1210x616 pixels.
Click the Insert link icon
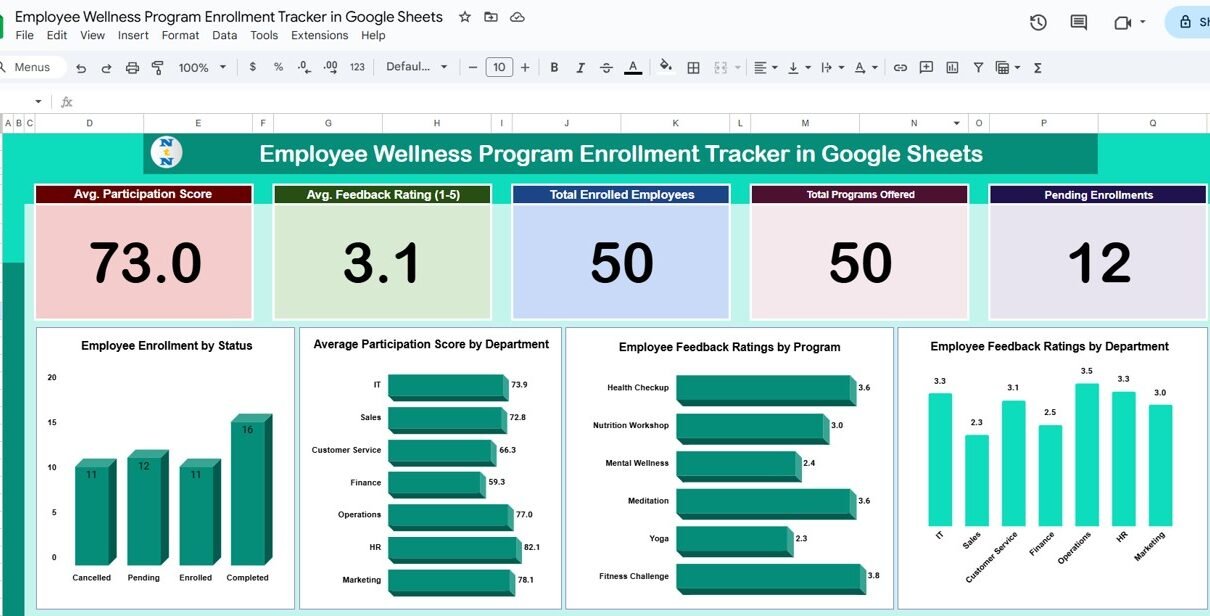[x=900, y=68]
